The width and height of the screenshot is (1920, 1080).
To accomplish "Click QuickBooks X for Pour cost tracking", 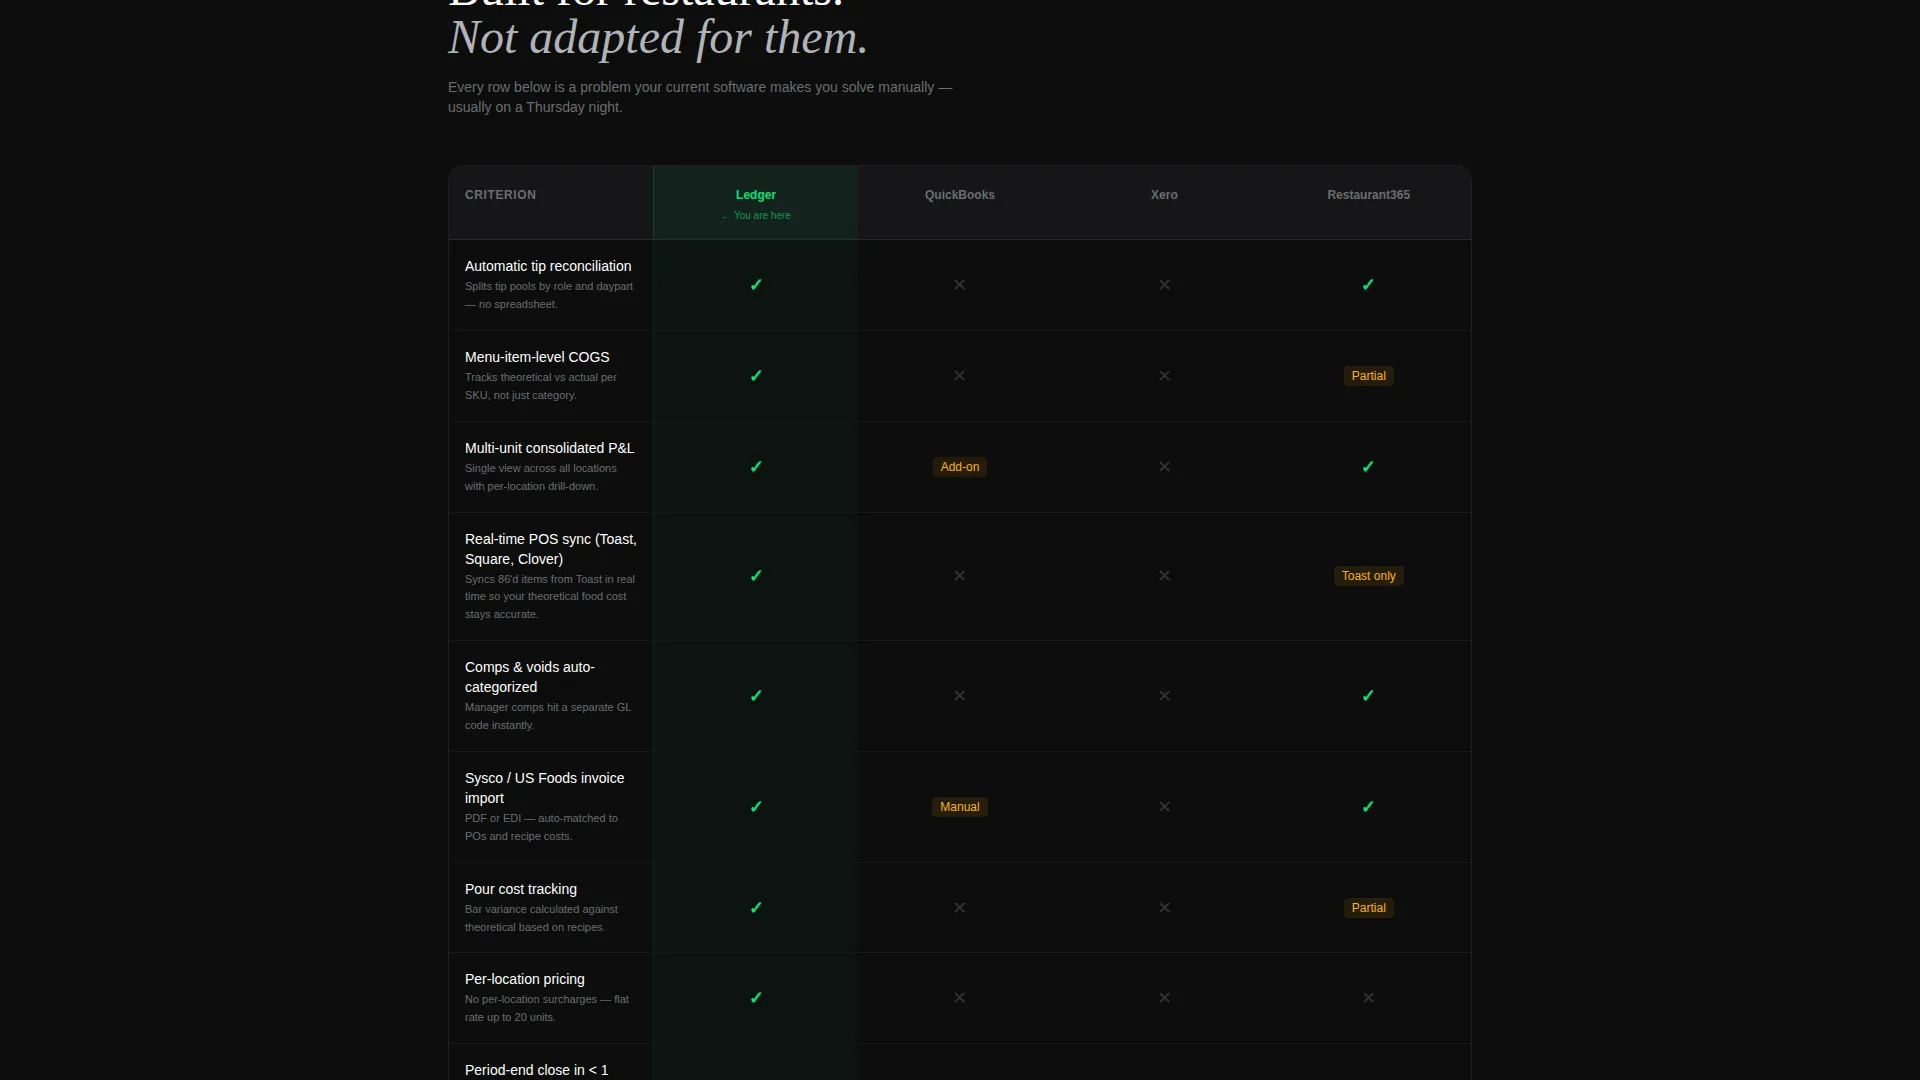I will (960, 908).
